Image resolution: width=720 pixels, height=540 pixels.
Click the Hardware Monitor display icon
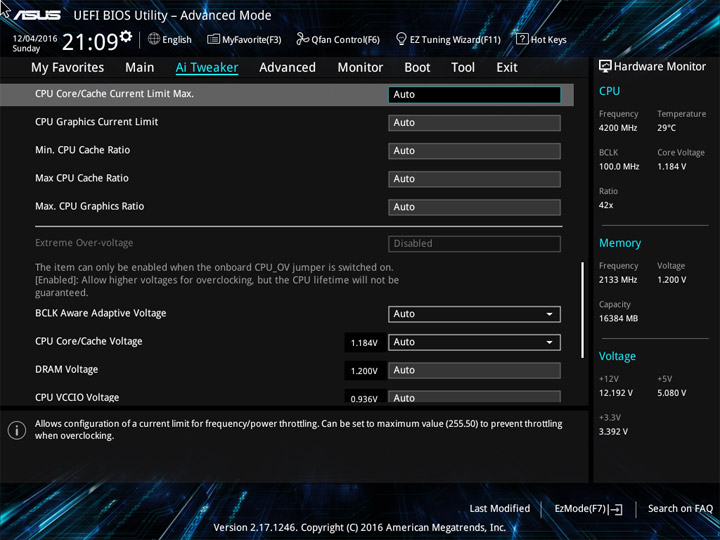(605, 67)
